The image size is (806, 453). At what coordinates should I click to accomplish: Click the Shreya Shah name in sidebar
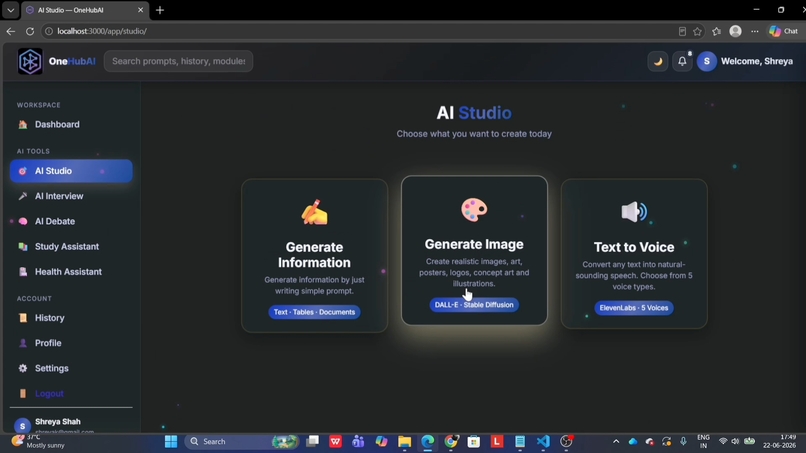click(x=58, y=422)
